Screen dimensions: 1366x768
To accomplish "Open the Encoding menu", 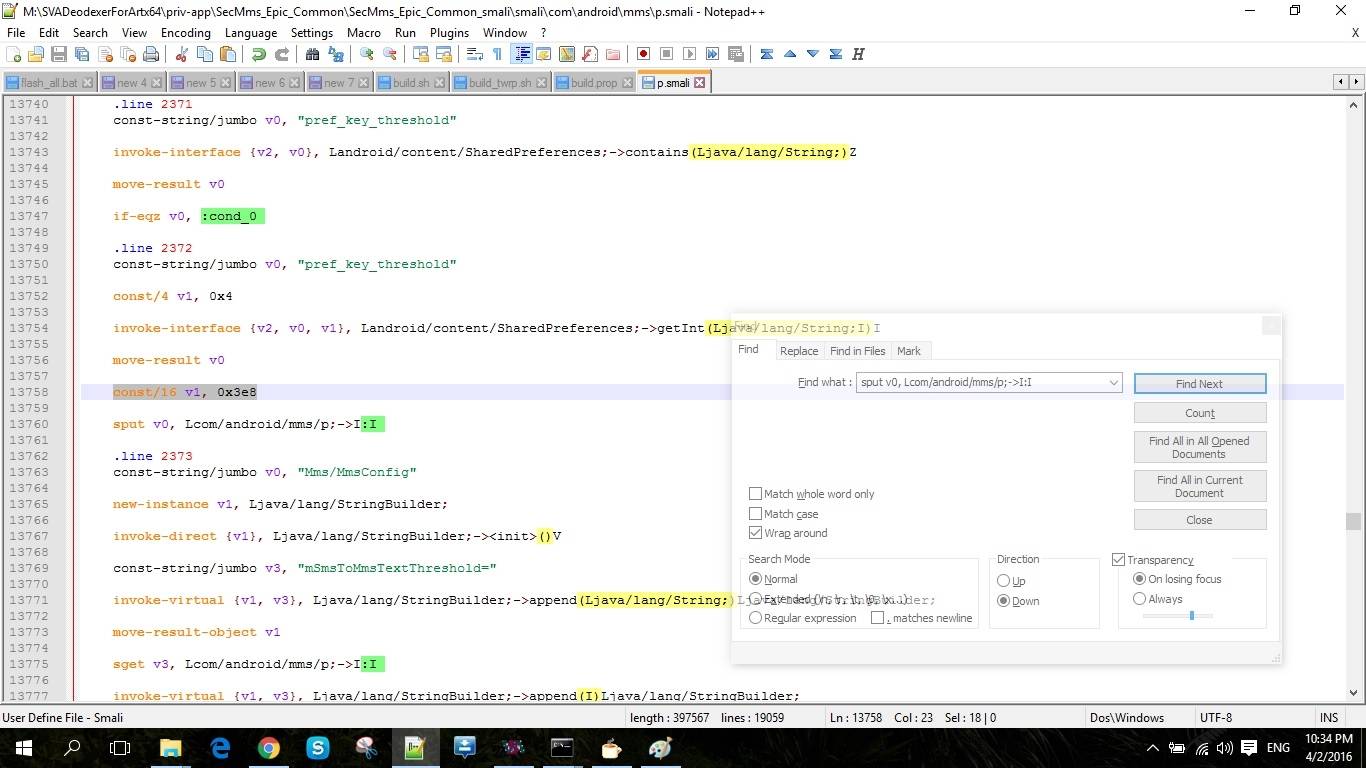I will (x=185, y=32).
